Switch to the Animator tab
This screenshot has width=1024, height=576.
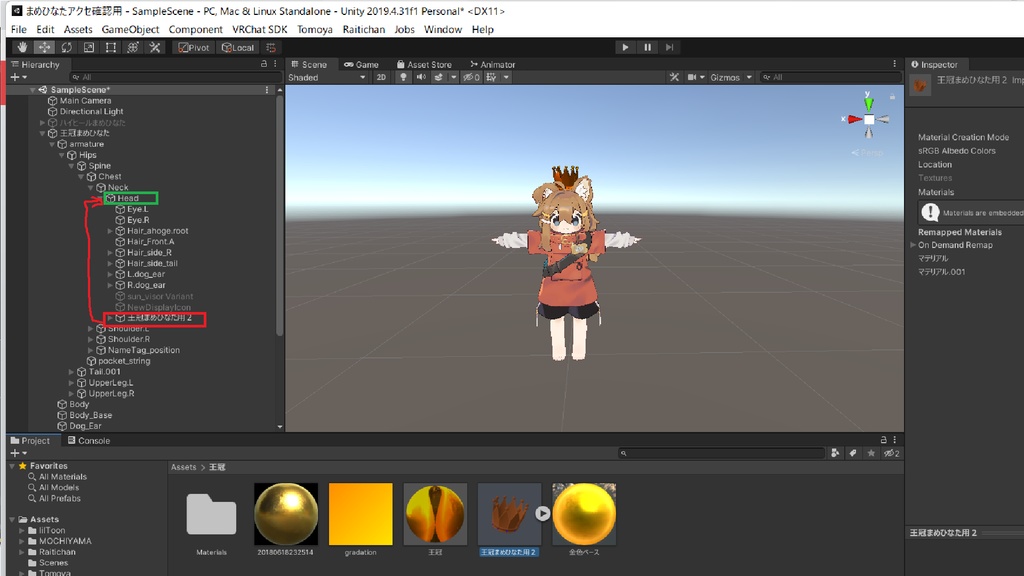(x=492, y=64)
